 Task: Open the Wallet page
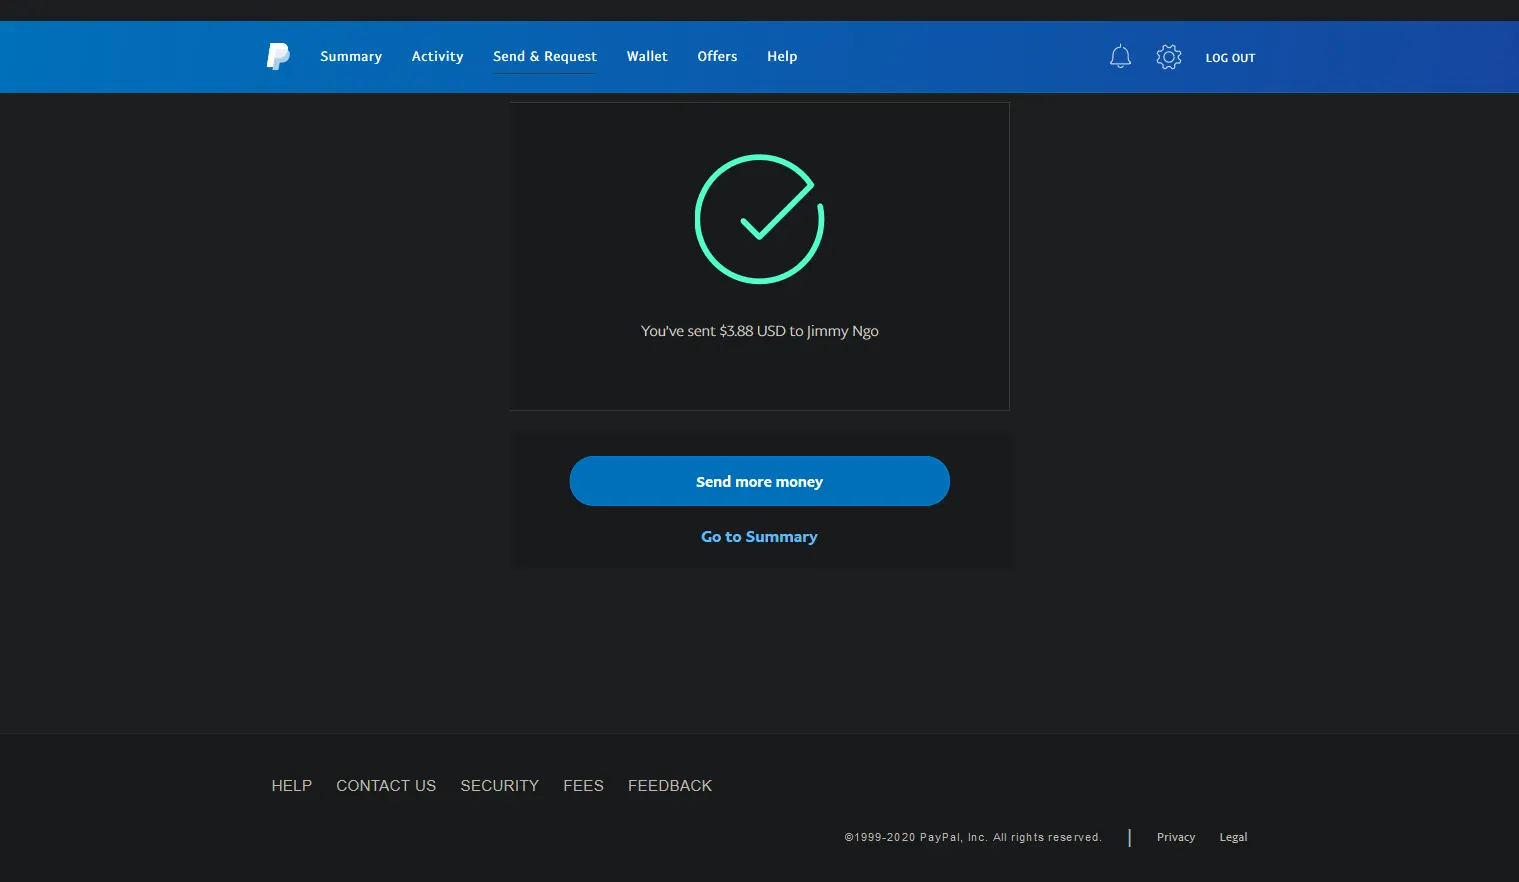coord(647,57)
